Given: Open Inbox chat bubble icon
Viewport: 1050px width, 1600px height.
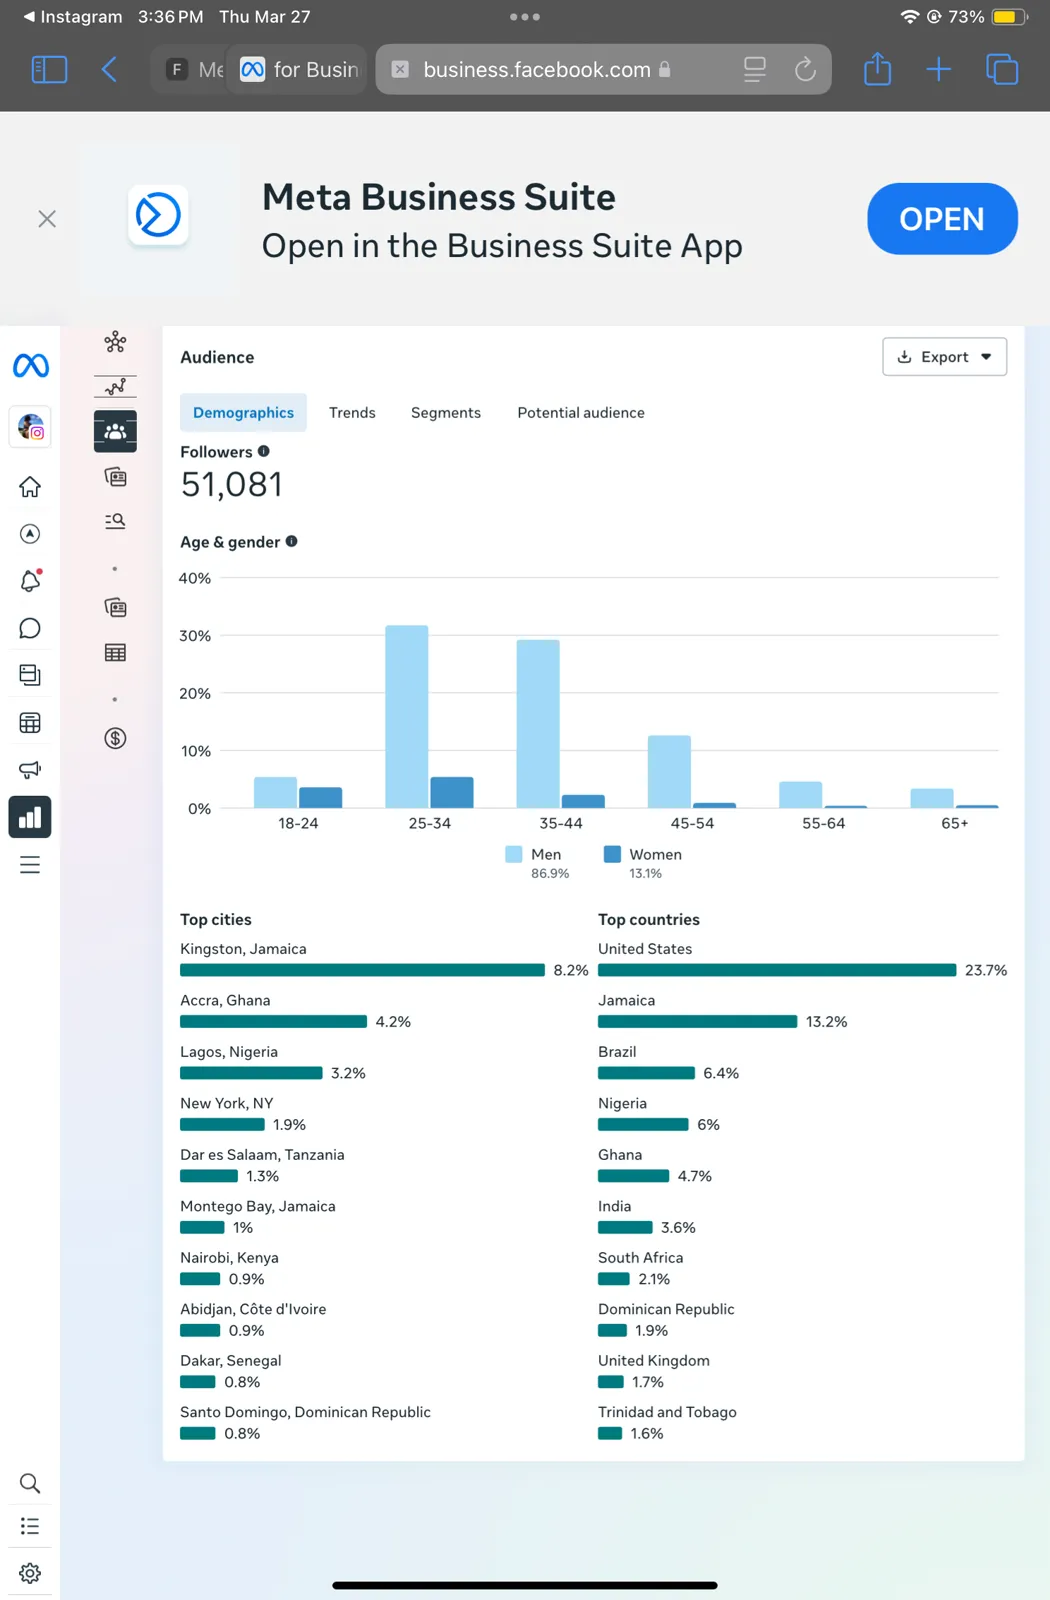Looking at the screenshot, I should click(x=30, y=628).
